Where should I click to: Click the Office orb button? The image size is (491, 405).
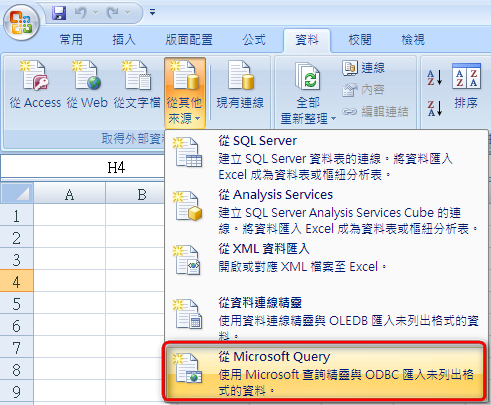(21, 23)
